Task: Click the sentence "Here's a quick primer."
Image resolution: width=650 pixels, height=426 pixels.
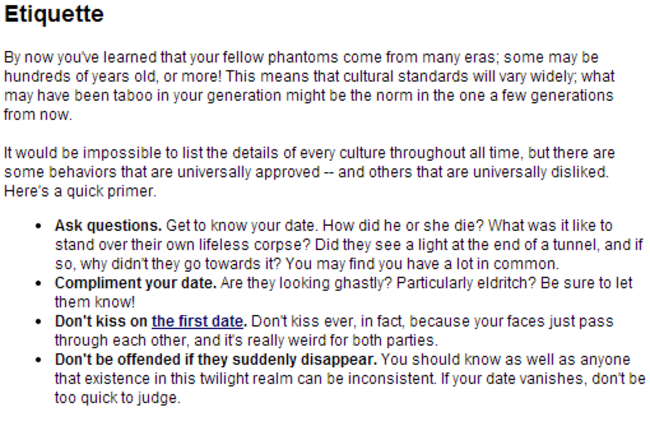Action: pos(80,191)
